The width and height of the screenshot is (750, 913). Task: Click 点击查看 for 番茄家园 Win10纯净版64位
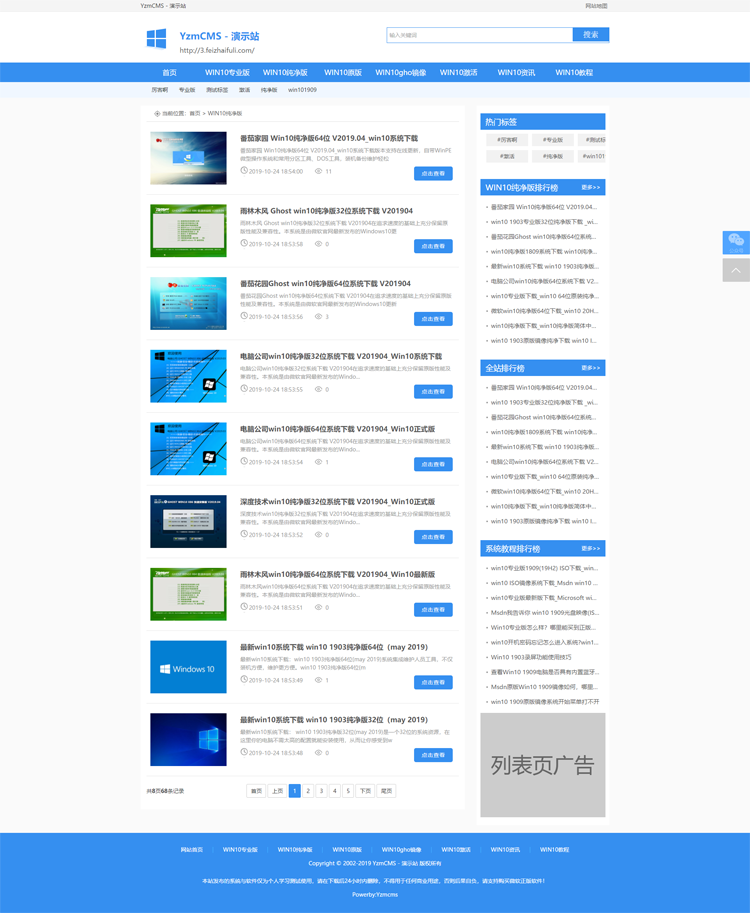click(433, 174)
